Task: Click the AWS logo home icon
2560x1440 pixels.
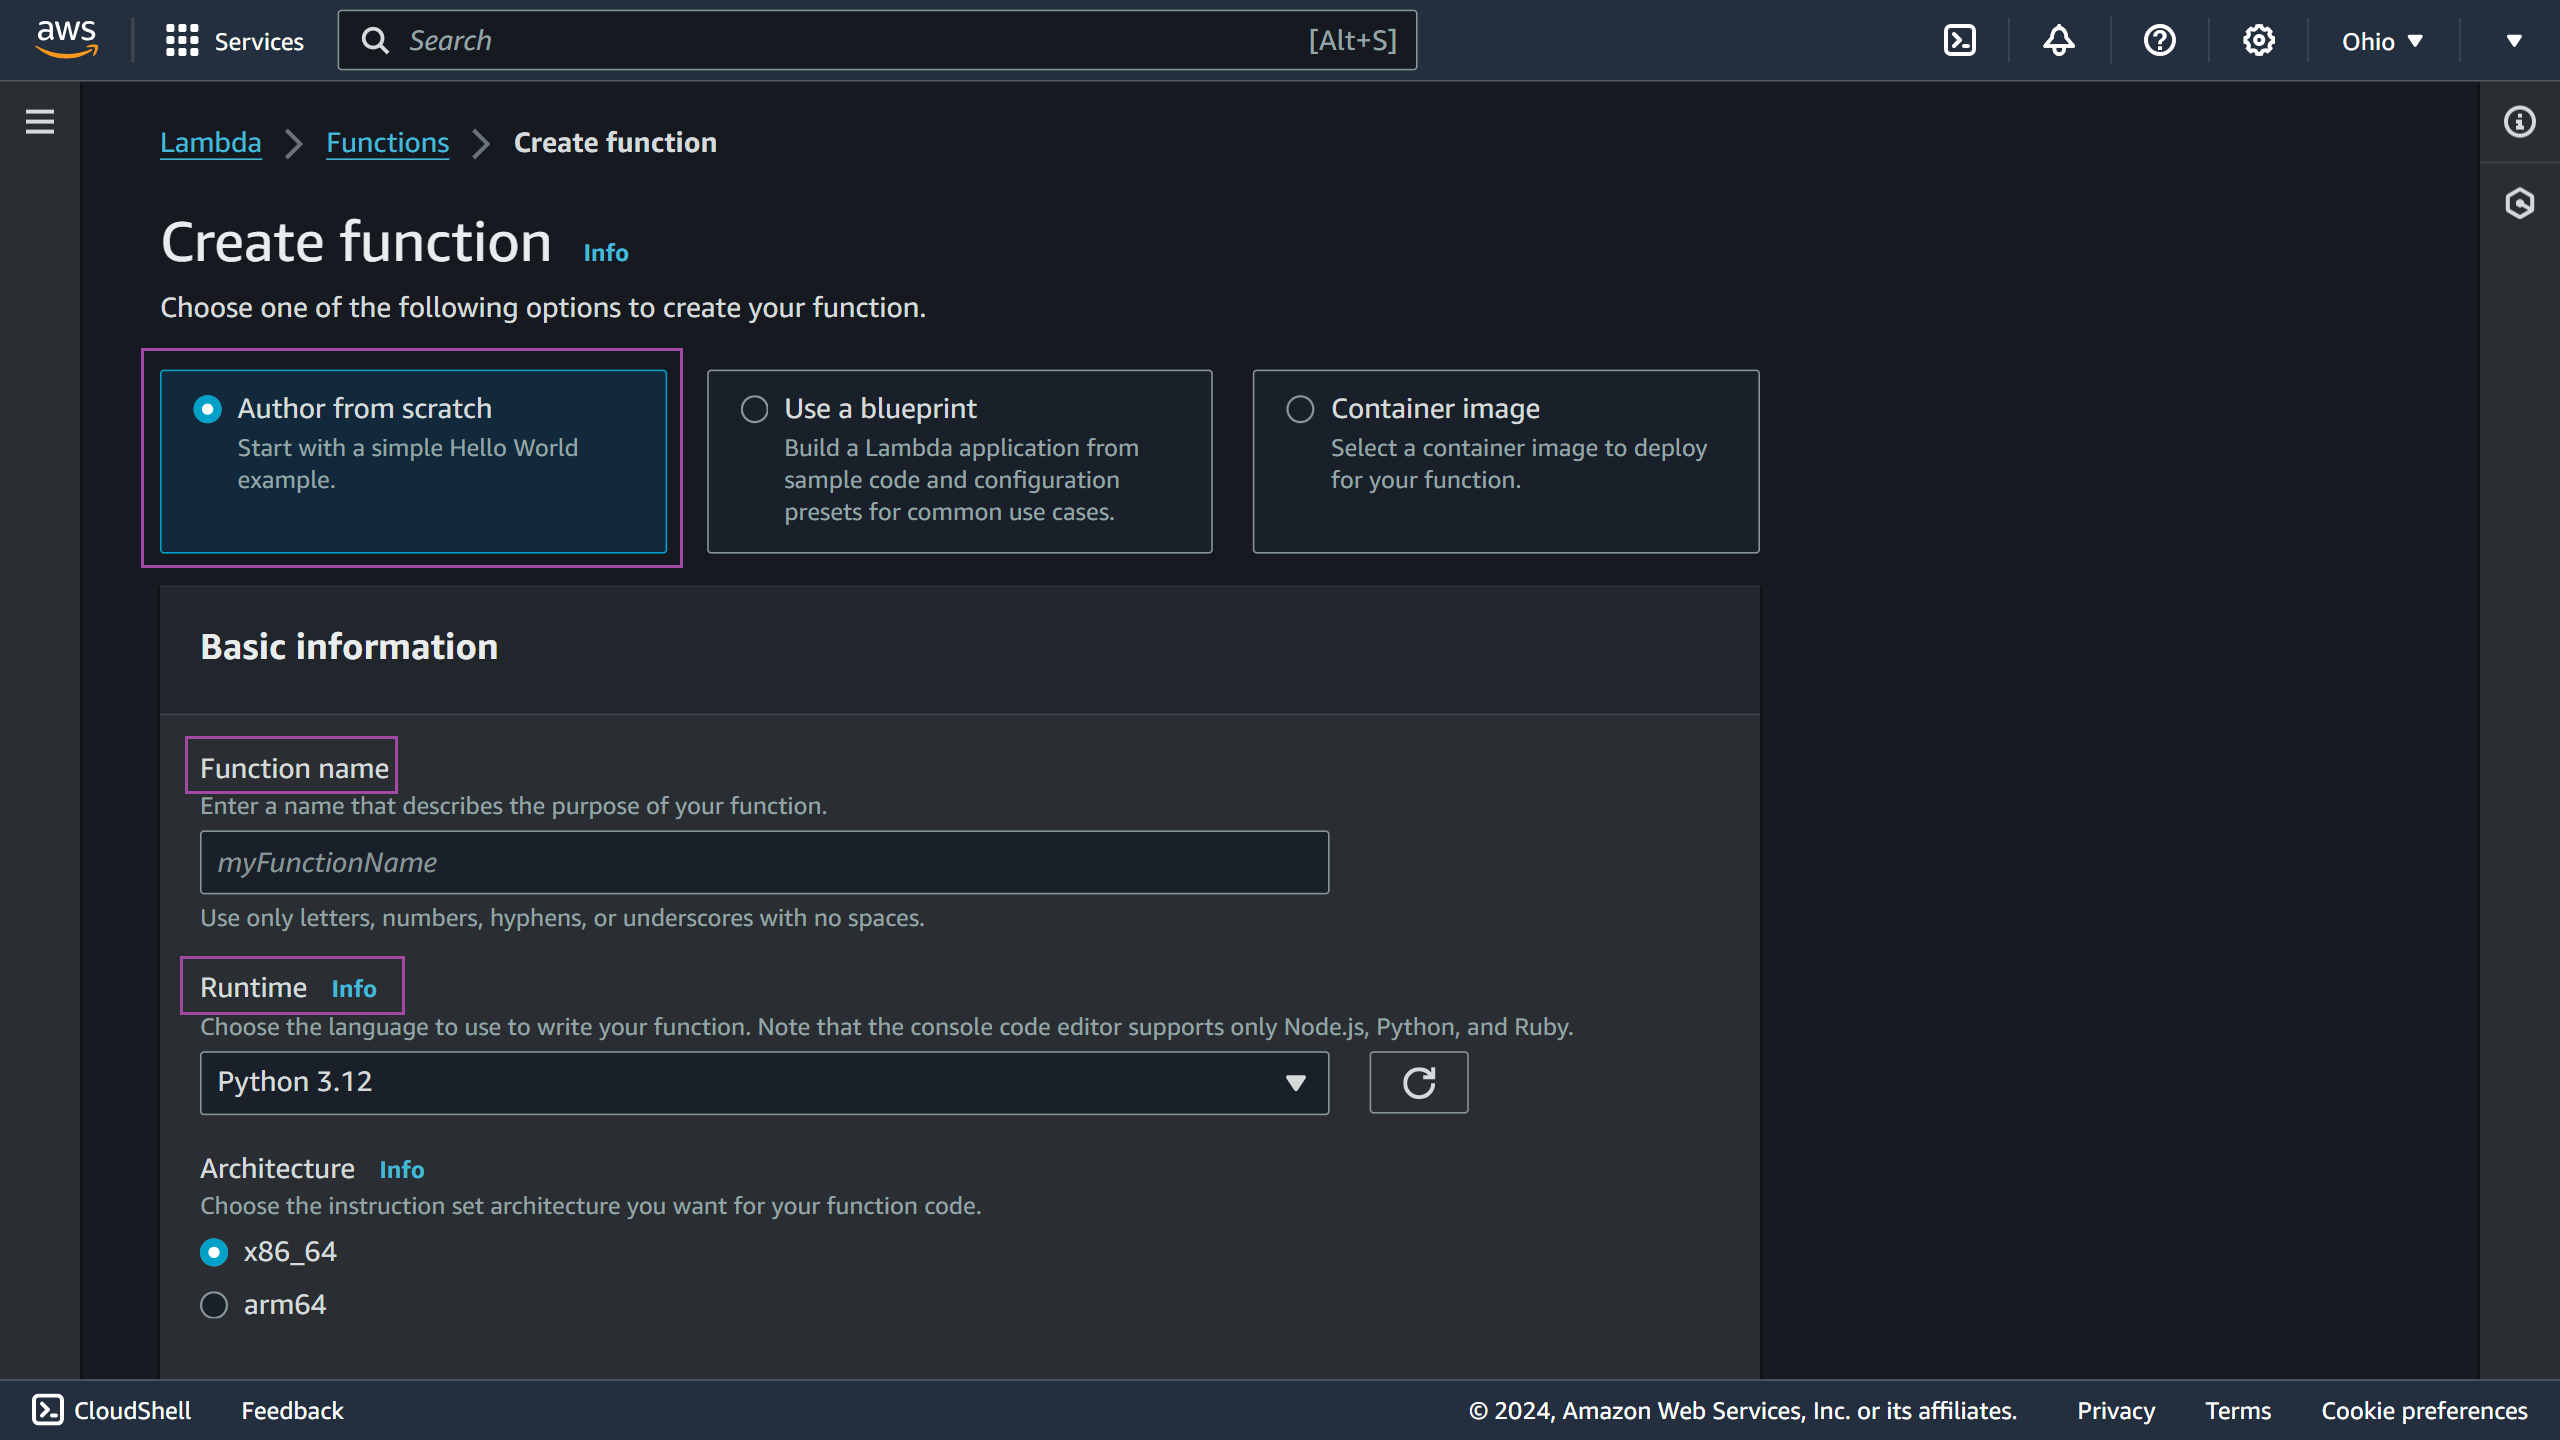Action: (x=66, y=40)
